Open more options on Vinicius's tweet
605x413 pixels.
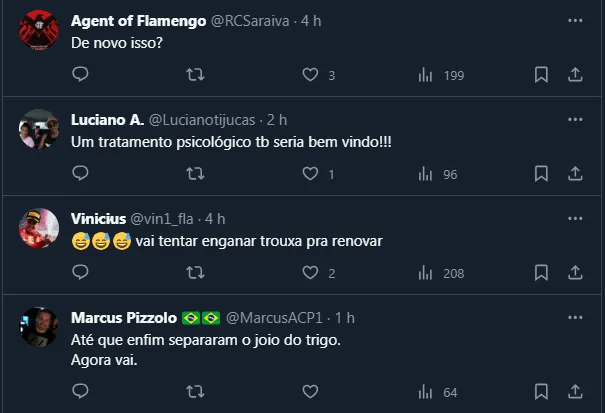575,219
